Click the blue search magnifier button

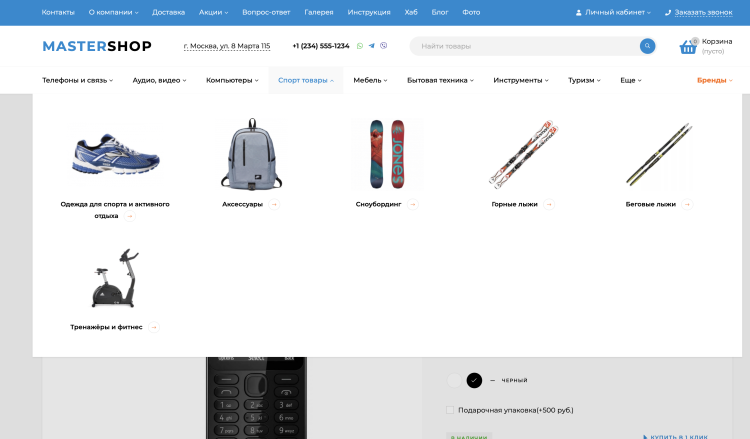pos(647,46)
